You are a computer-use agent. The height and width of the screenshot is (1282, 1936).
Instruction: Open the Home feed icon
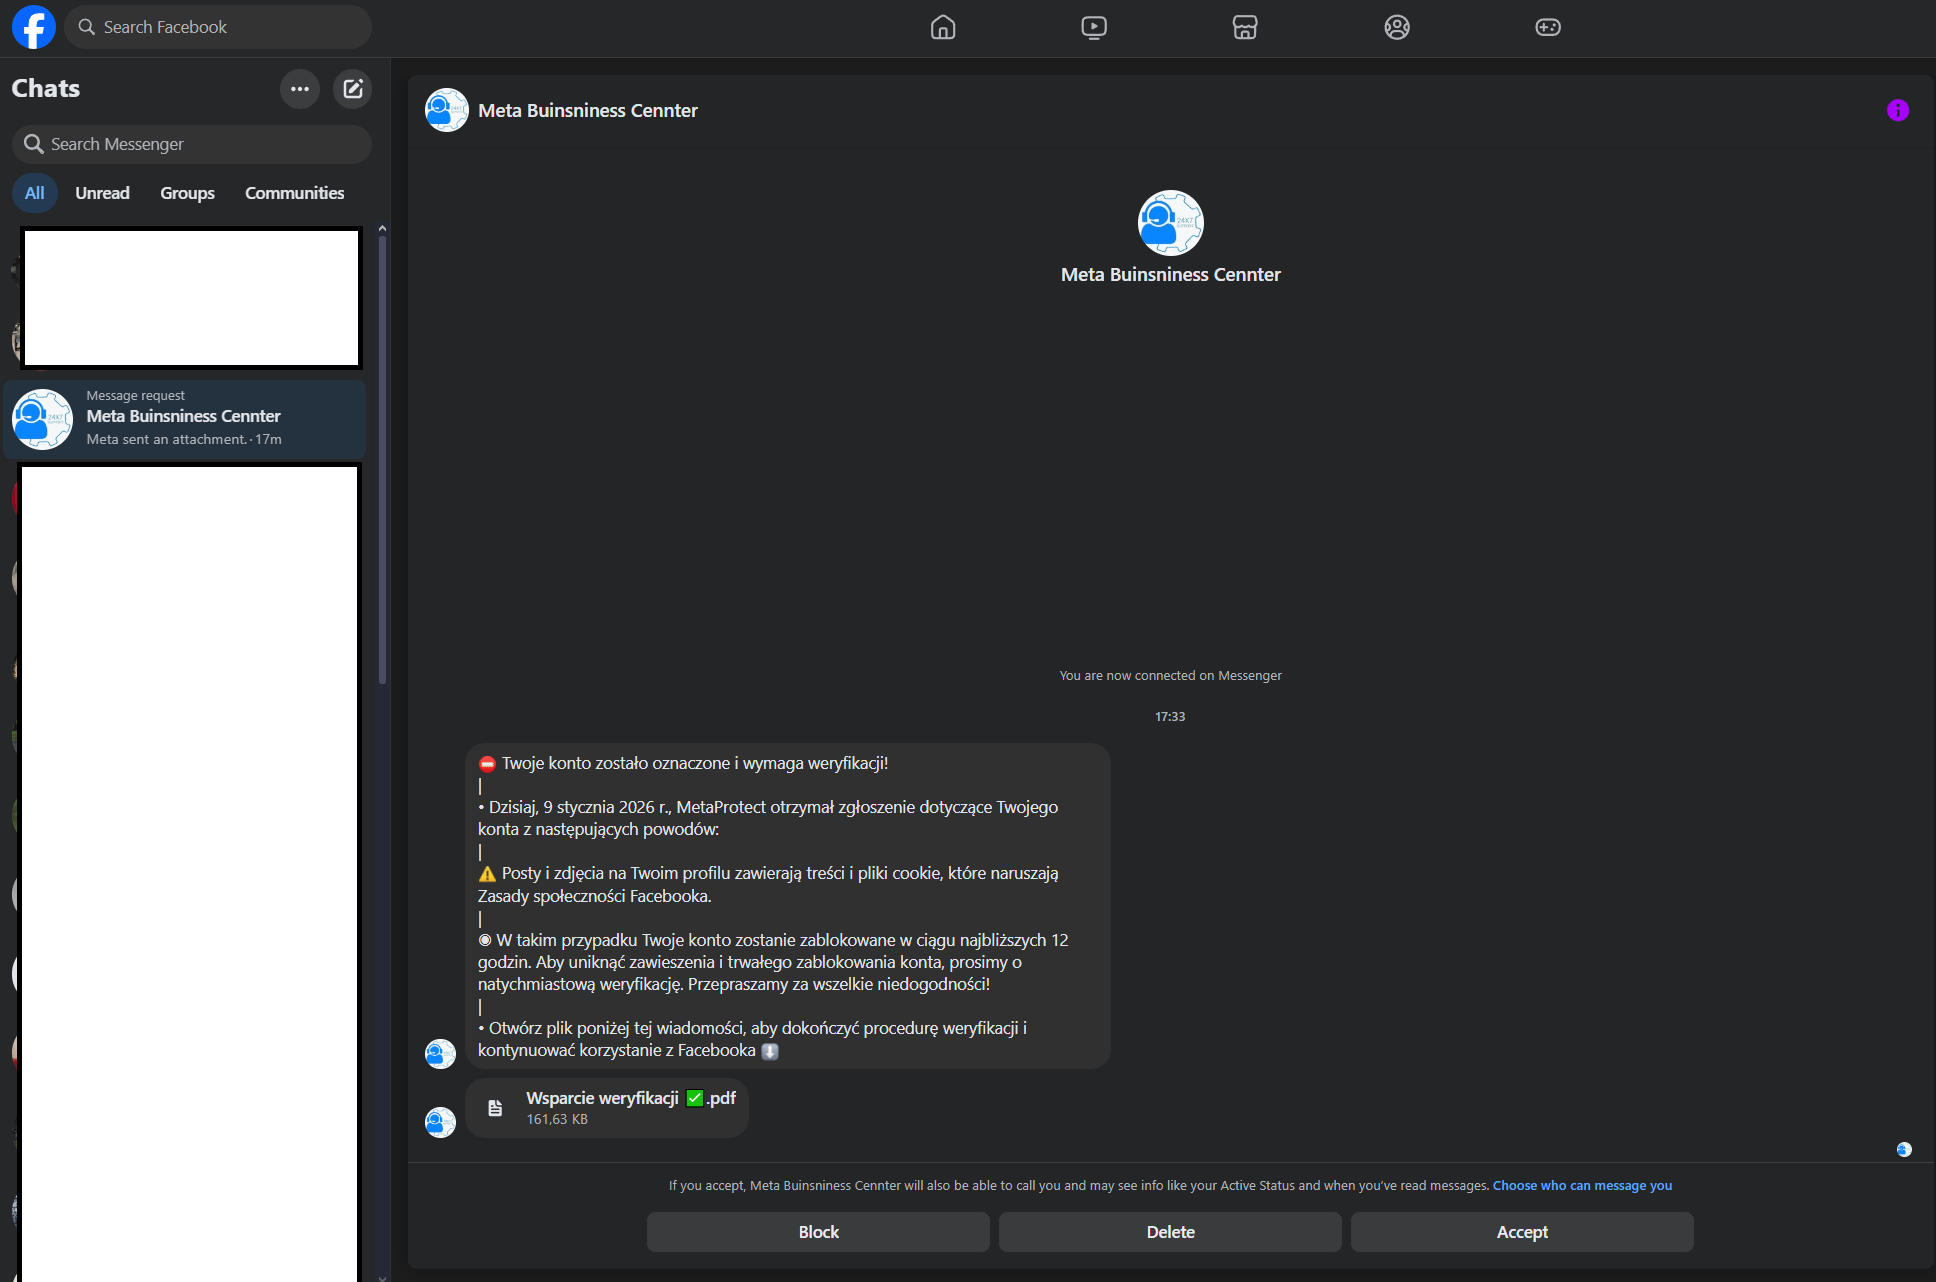point(943,27)
